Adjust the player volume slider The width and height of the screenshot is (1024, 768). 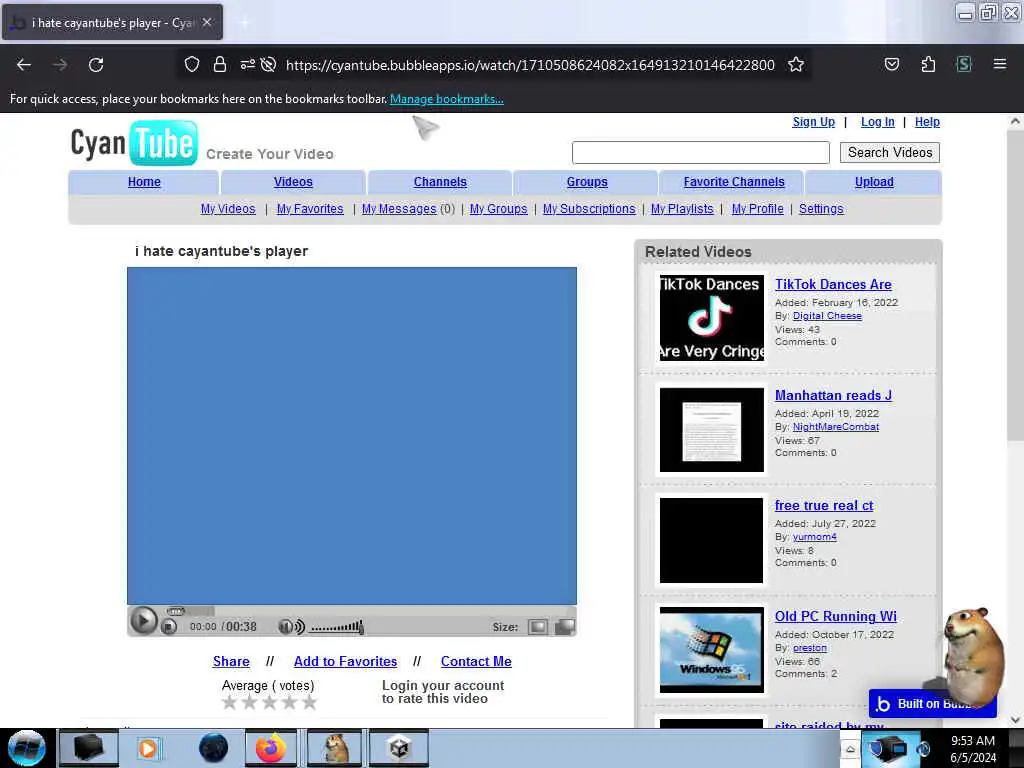pyautogui.click(x=337, y=628)
